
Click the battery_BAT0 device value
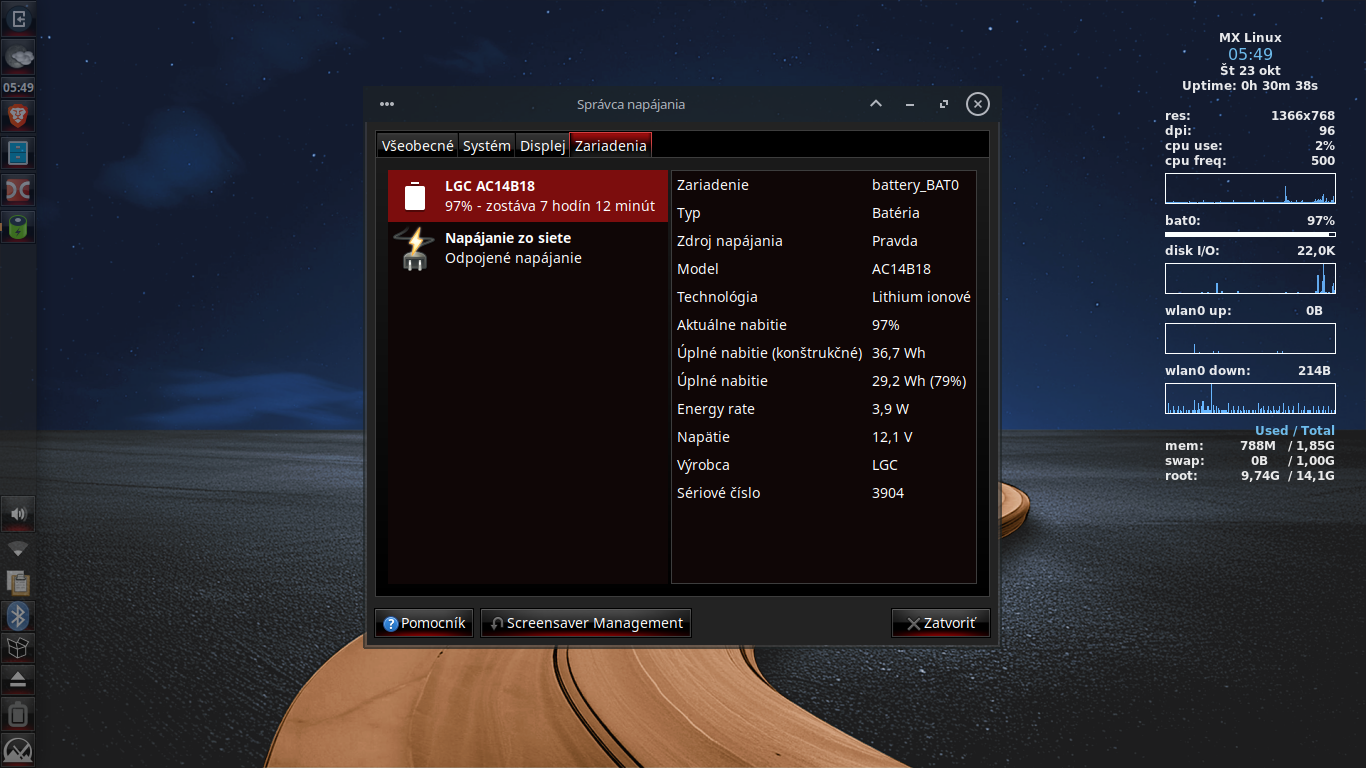point(915,185)
